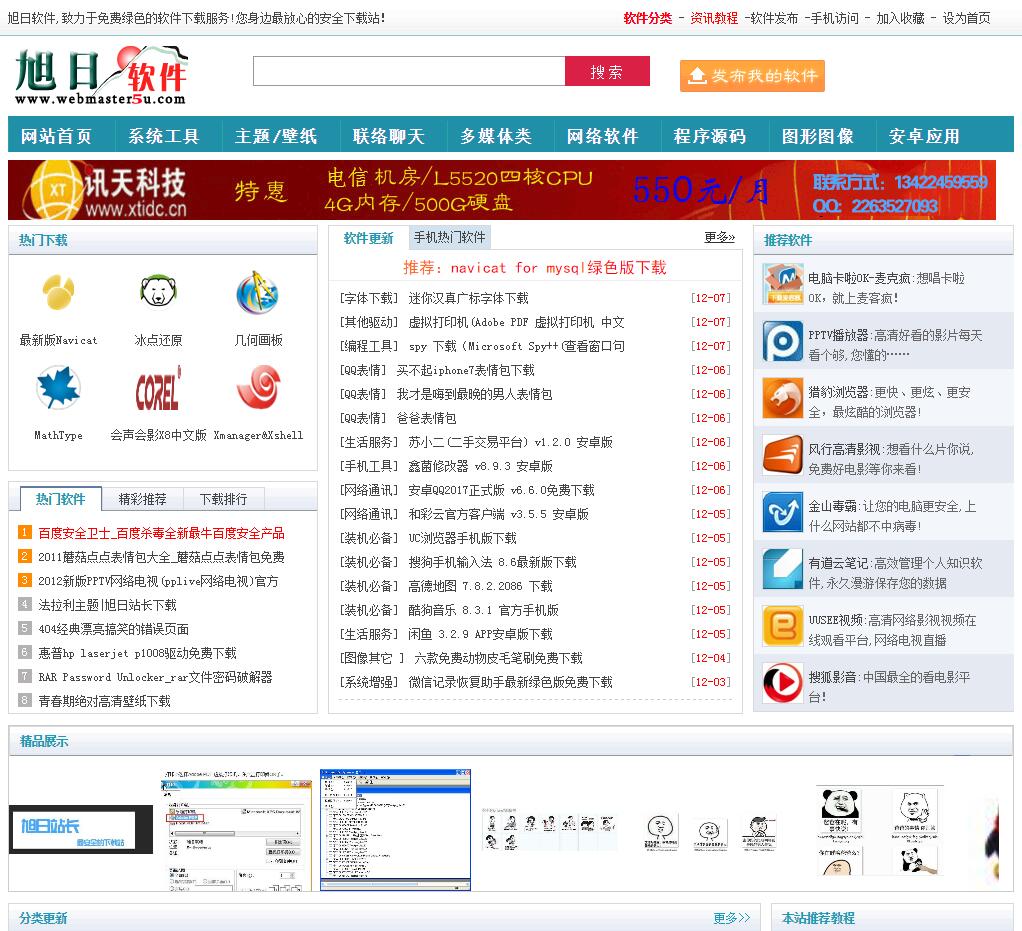Switch to the 下载排行 tab
1022x931 pixels.
(224, 499)
